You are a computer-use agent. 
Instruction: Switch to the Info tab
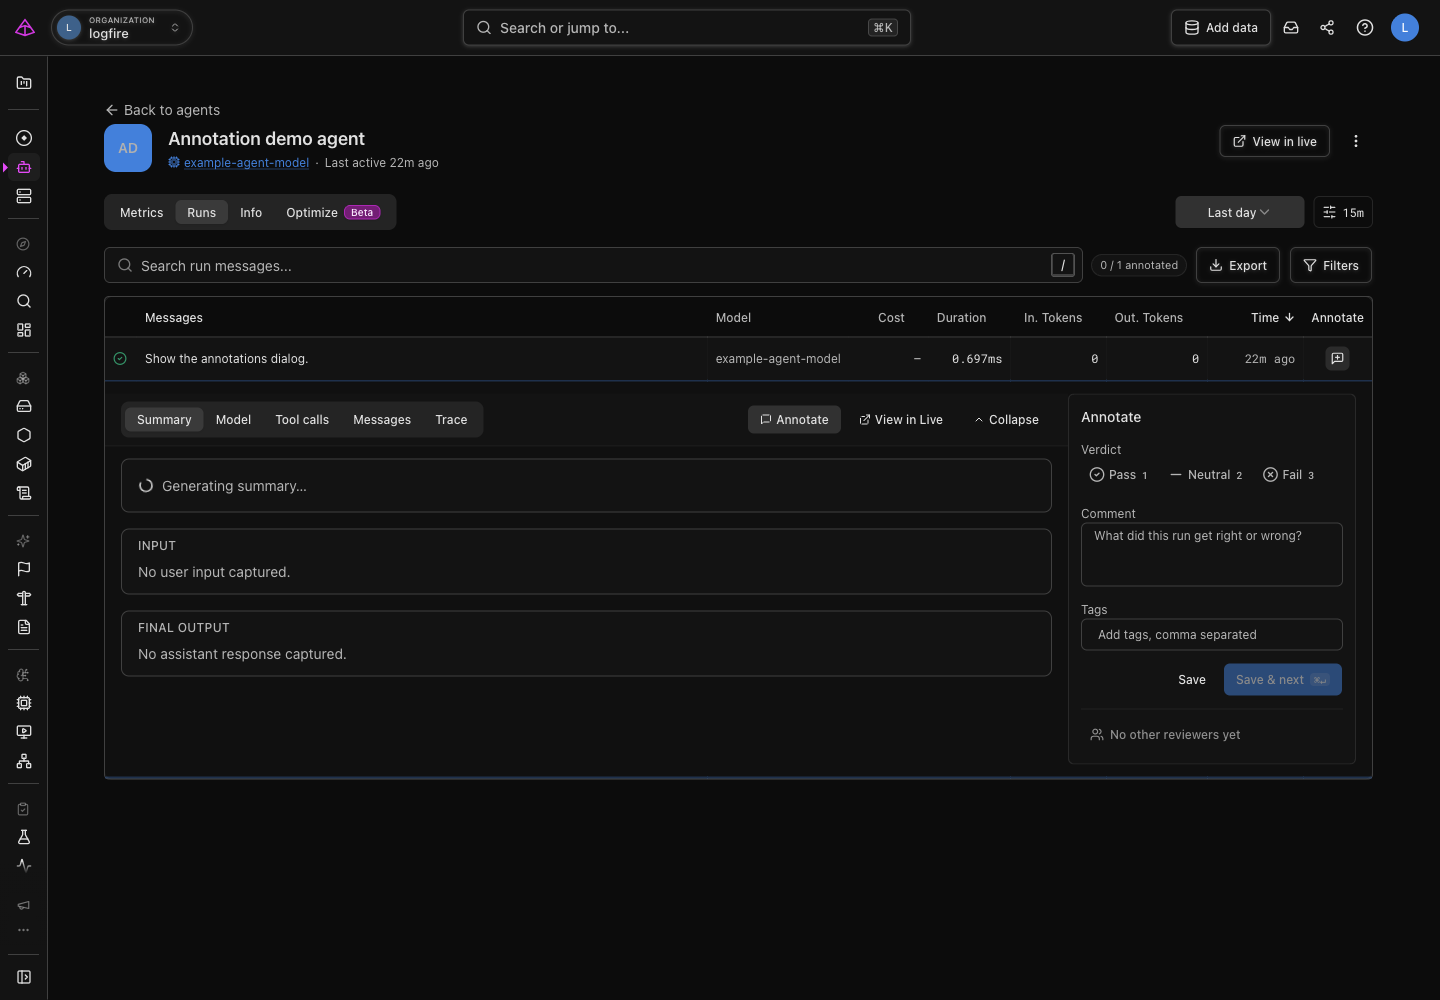point(251,213)
